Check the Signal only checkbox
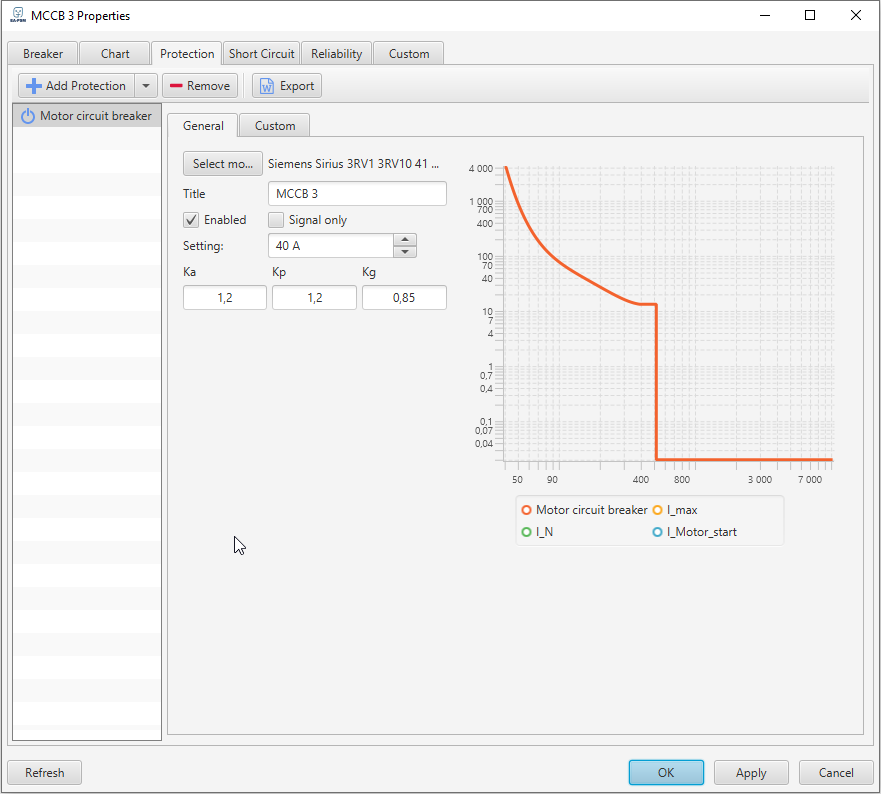This screenshot has width=881, height=794. pyautogui.click(x=276, y=220)
